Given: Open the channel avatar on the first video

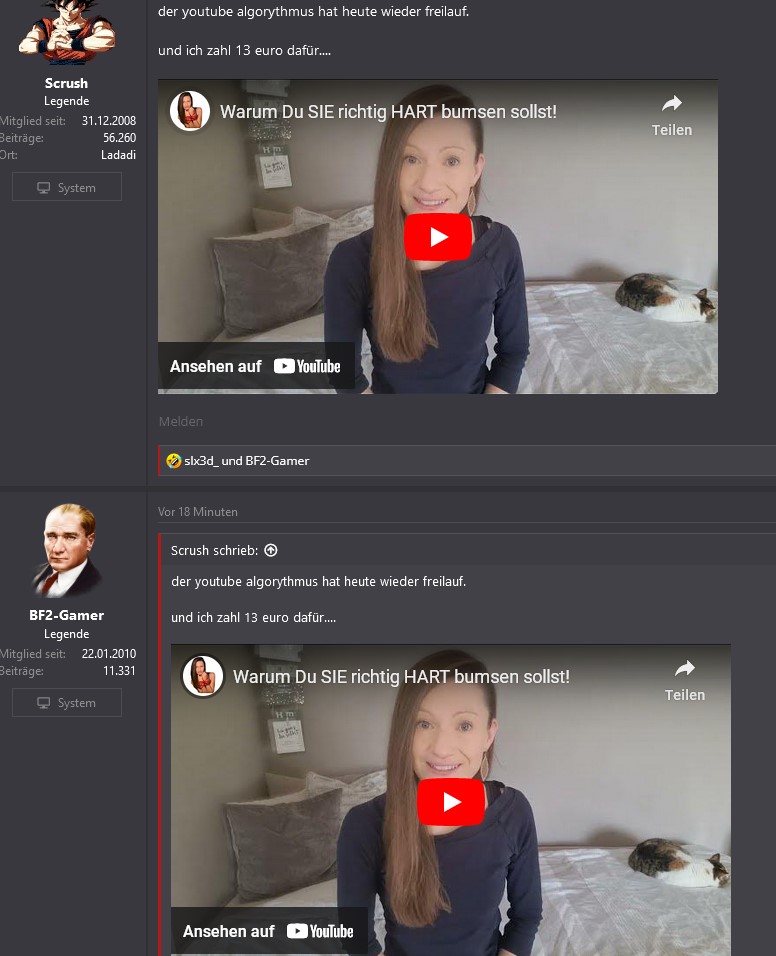Looking at the screenshot, I should click(x=190, y=111).
